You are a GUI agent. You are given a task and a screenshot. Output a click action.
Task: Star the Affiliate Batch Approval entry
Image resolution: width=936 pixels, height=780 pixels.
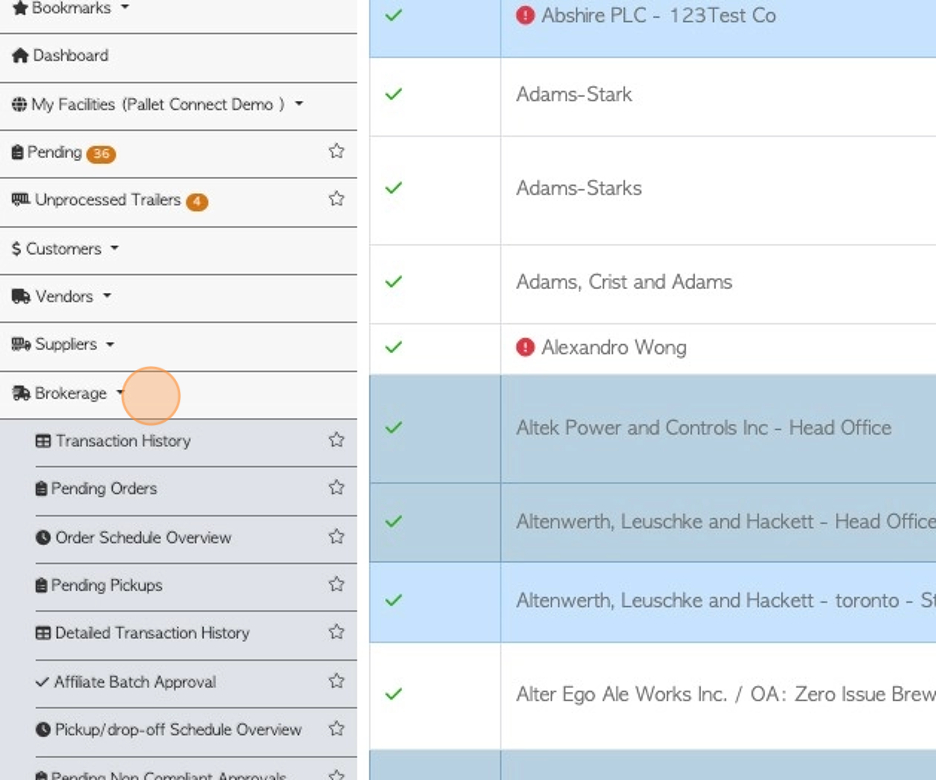coord(337,680)
